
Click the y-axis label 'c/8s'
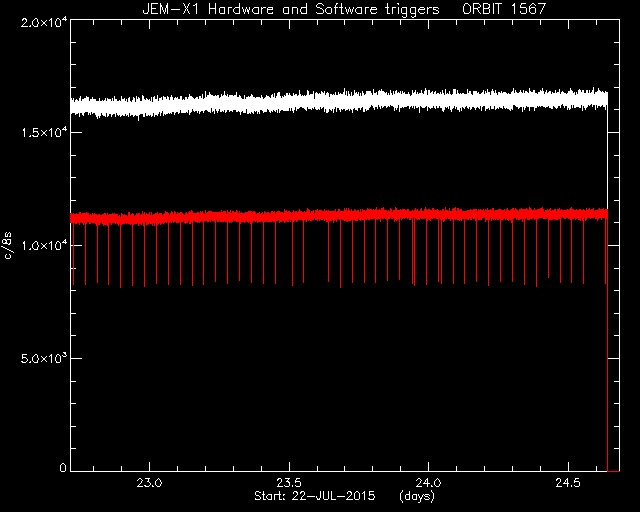click(8, 245)
